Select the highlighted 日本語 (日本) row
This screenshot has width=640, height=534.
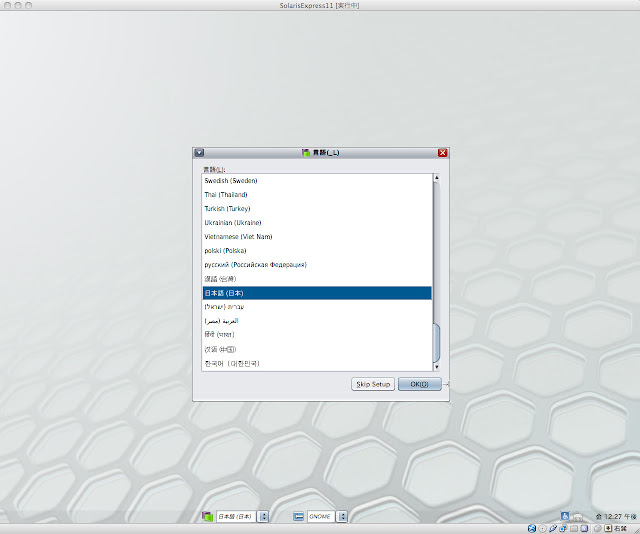point(317,293)
